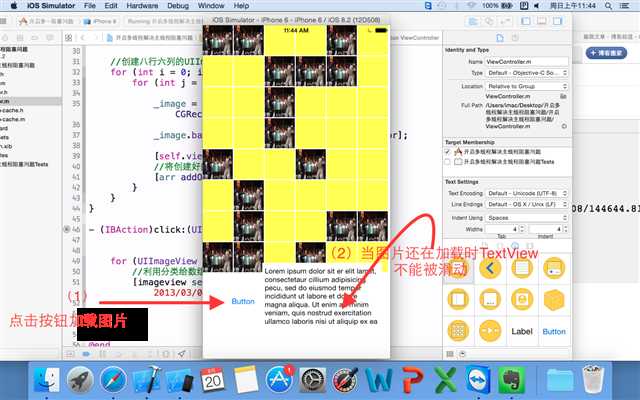
Task: Open the Indent Using dropdown
Action: [x=527, y=218]
